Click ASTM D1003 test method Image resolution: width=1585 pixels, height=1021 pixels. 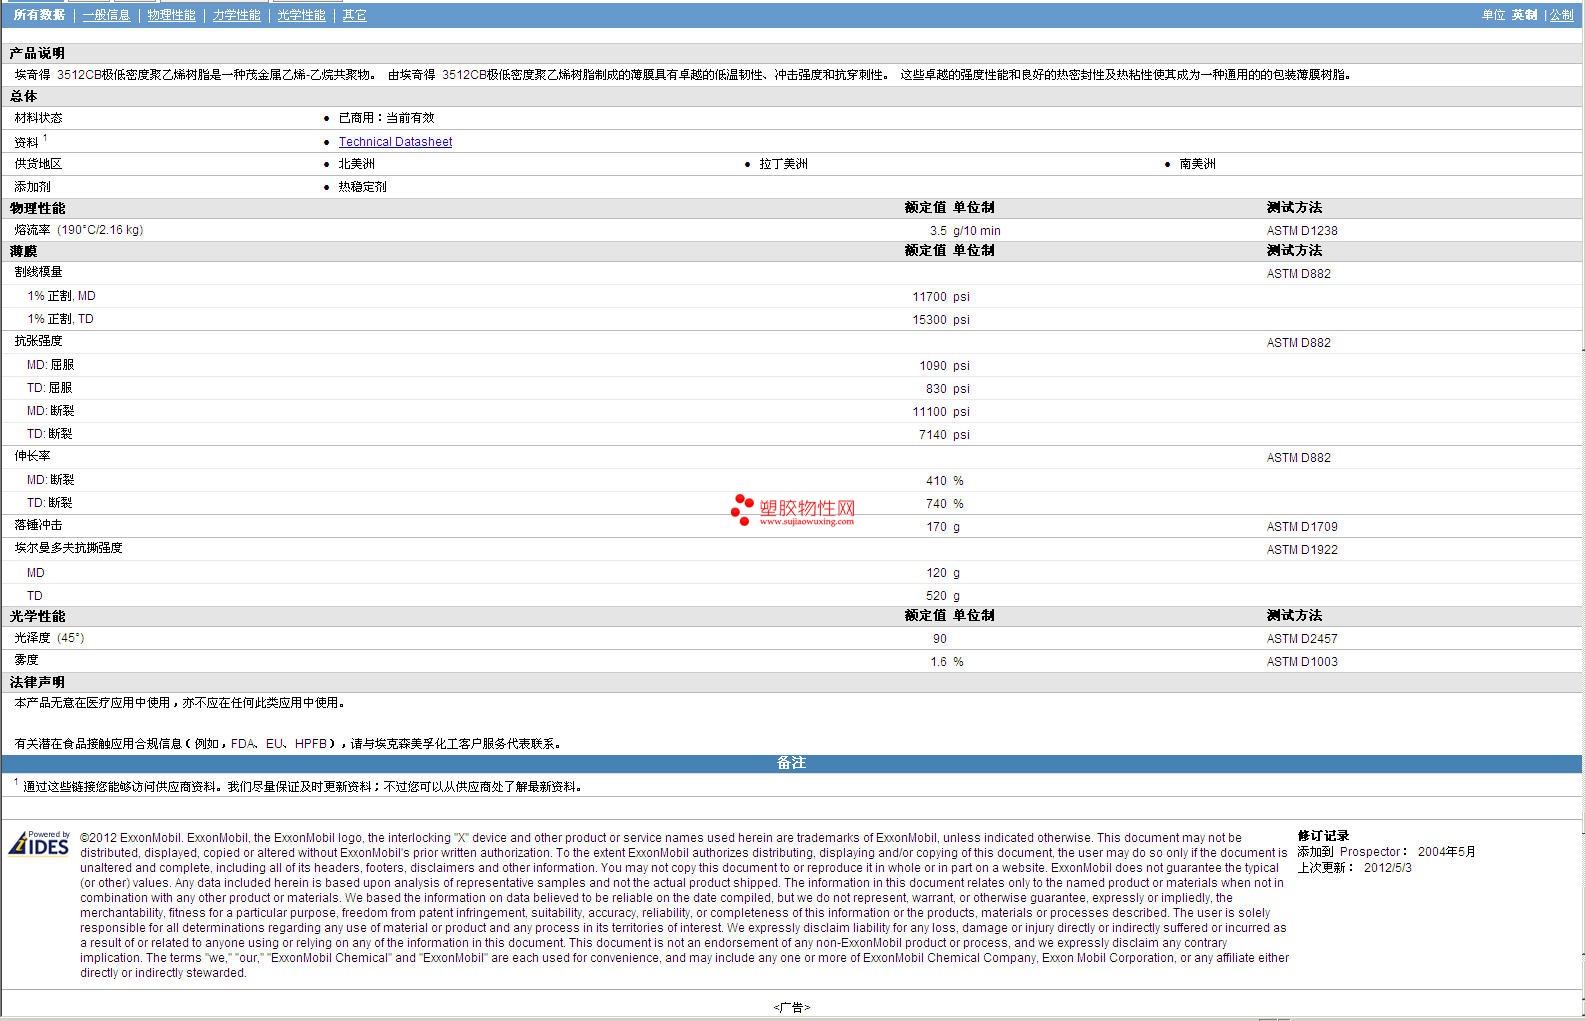(x=1301, y=662)
